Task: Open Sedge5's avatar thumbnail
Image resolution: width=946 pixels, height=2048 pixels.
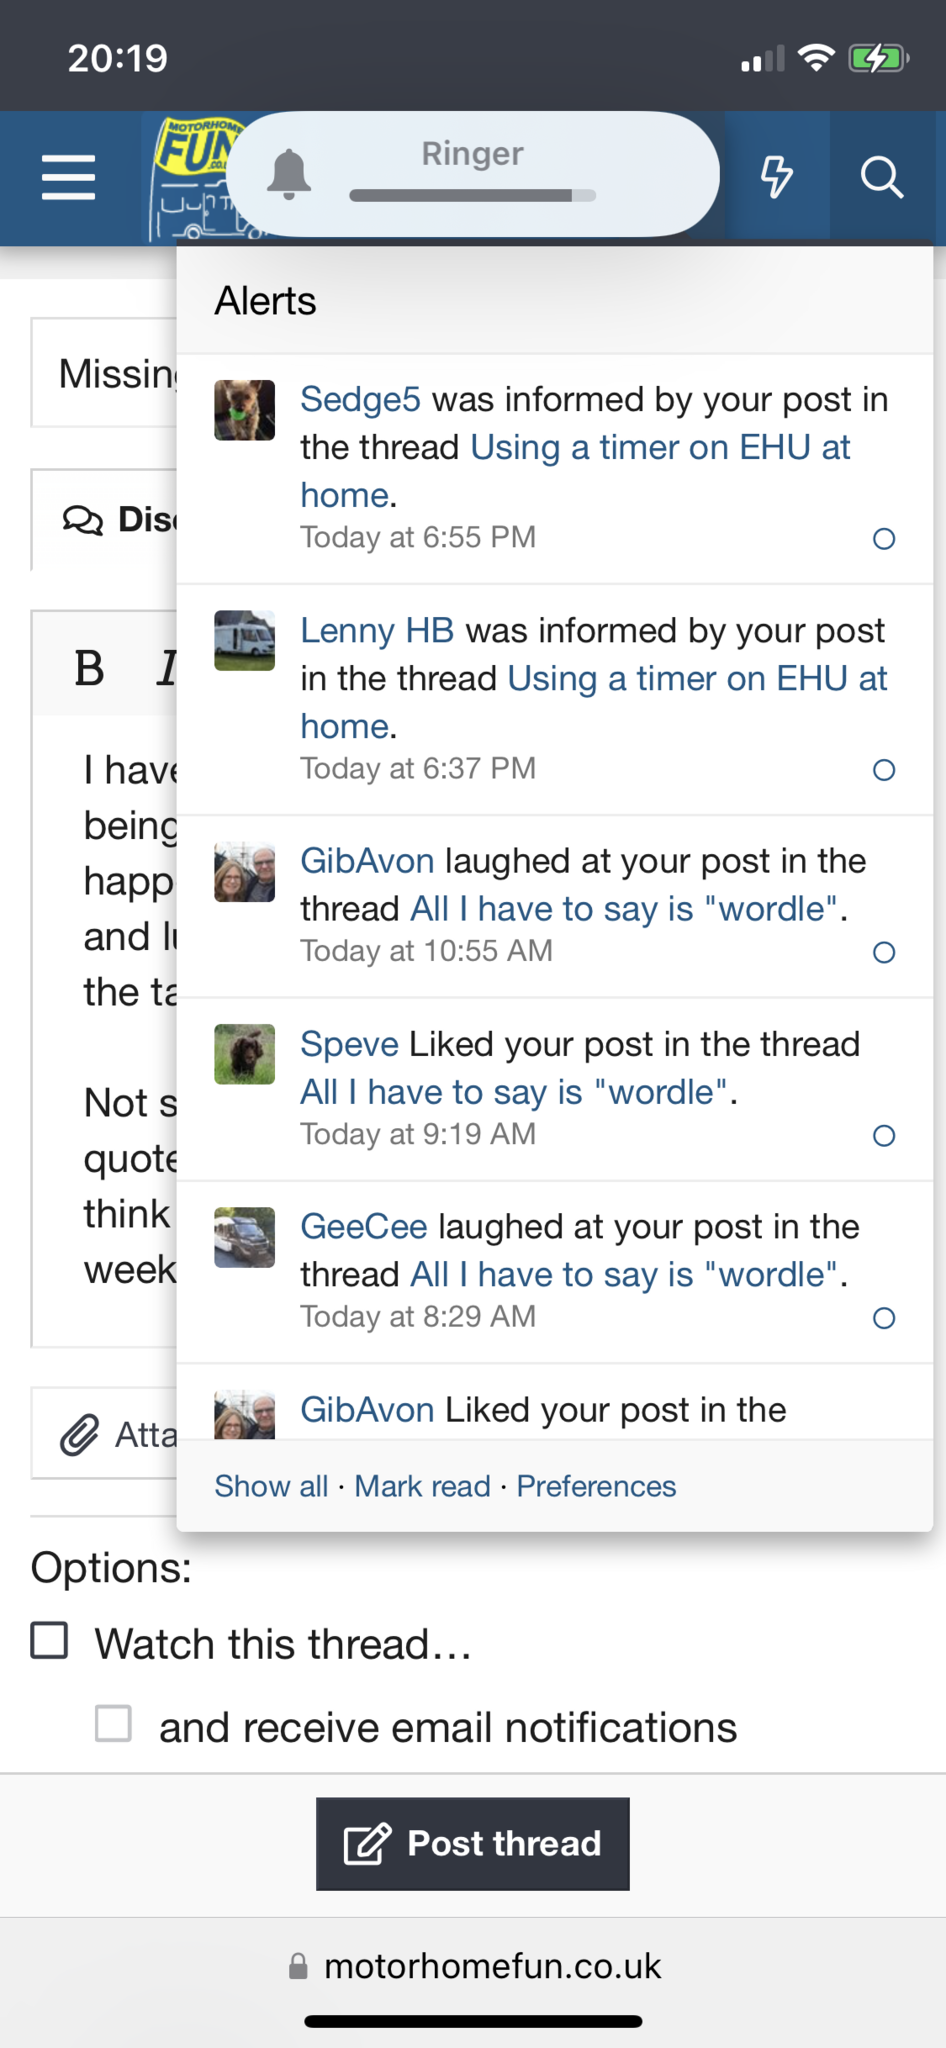Action: pos(244,410)
